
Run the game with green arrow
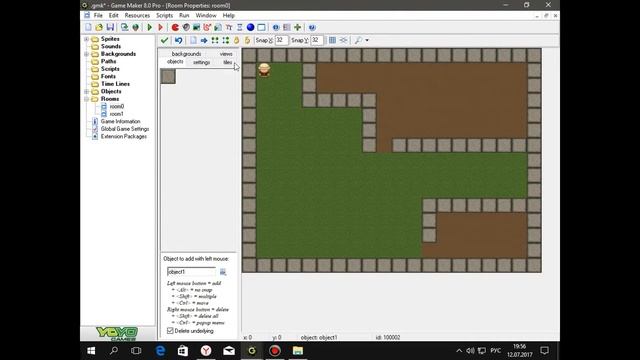[149, 27]
